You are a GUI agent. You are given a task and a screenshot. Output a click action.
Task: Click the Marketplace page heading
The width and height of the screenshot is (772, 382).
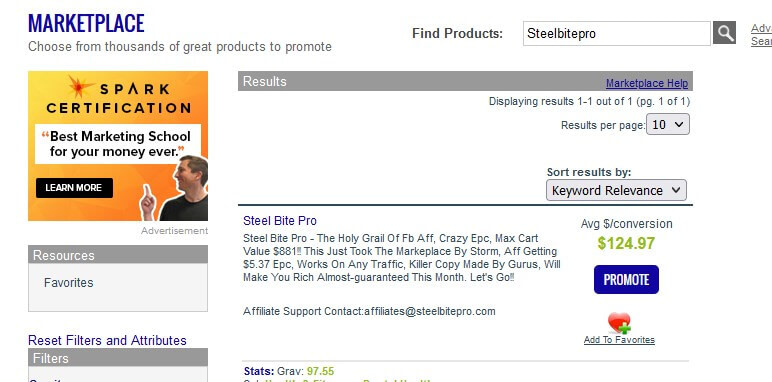coord(86,23)
